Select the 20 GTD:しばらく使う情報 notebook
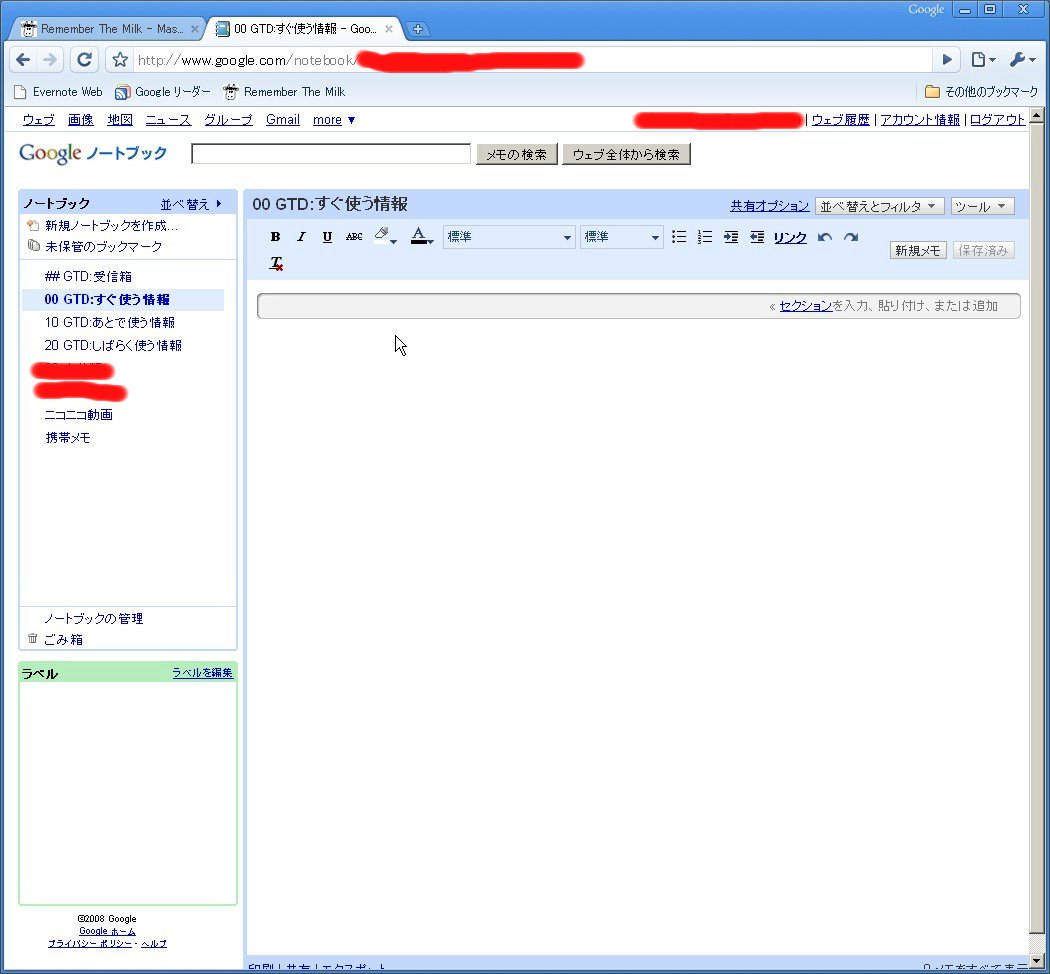 [x=112, y=345]
